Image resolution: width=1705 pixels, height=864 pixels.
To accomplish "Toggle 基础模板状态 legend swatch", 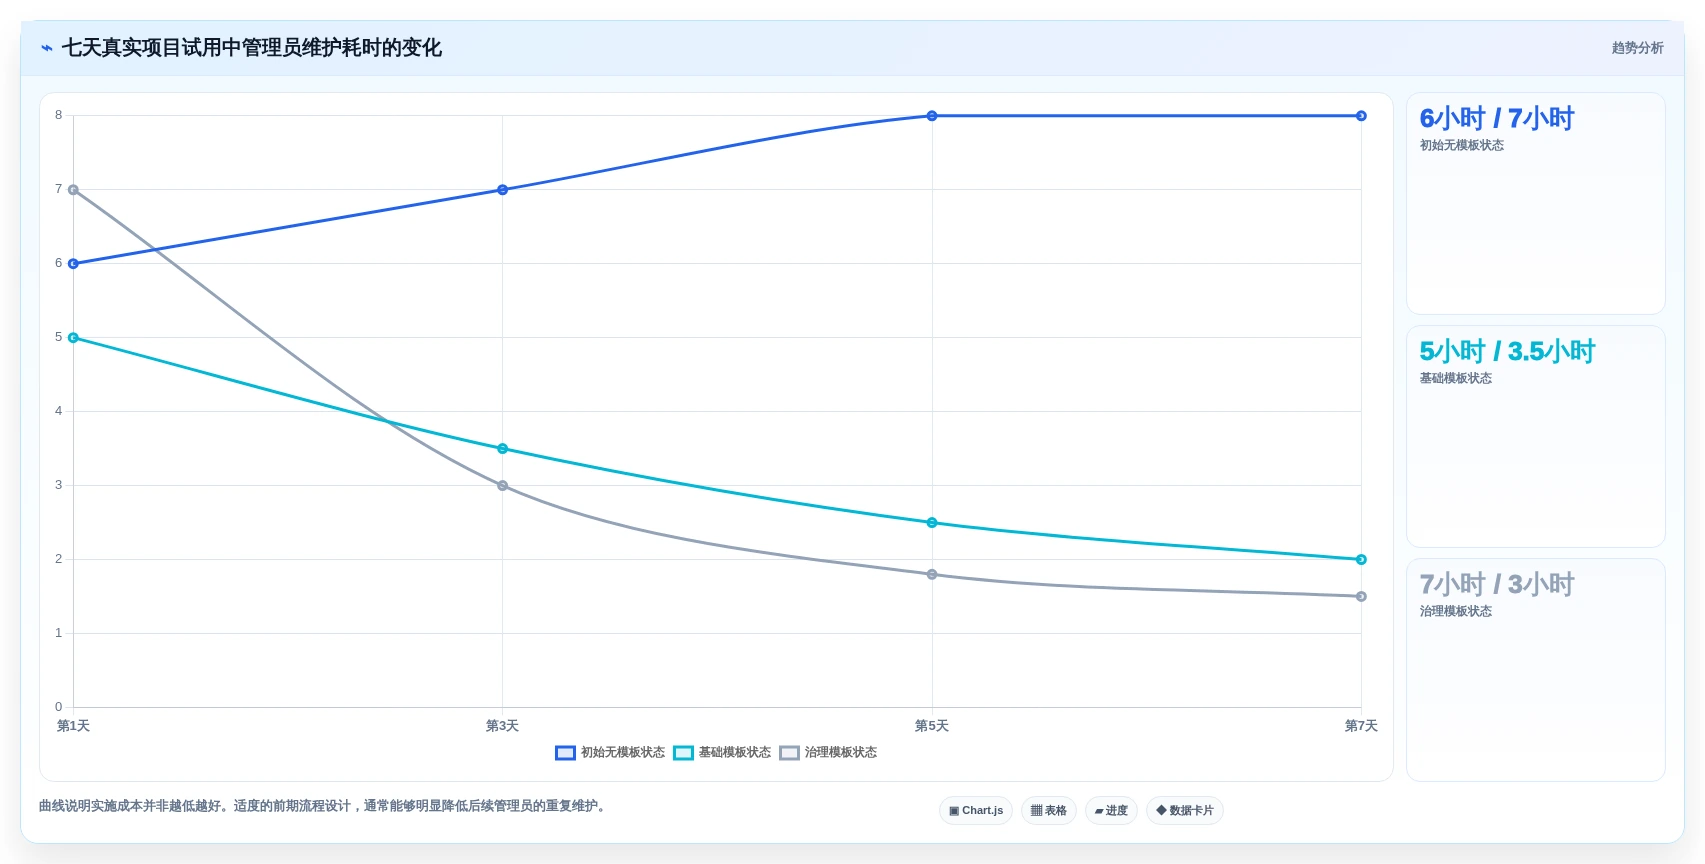I will click(683, 753).
